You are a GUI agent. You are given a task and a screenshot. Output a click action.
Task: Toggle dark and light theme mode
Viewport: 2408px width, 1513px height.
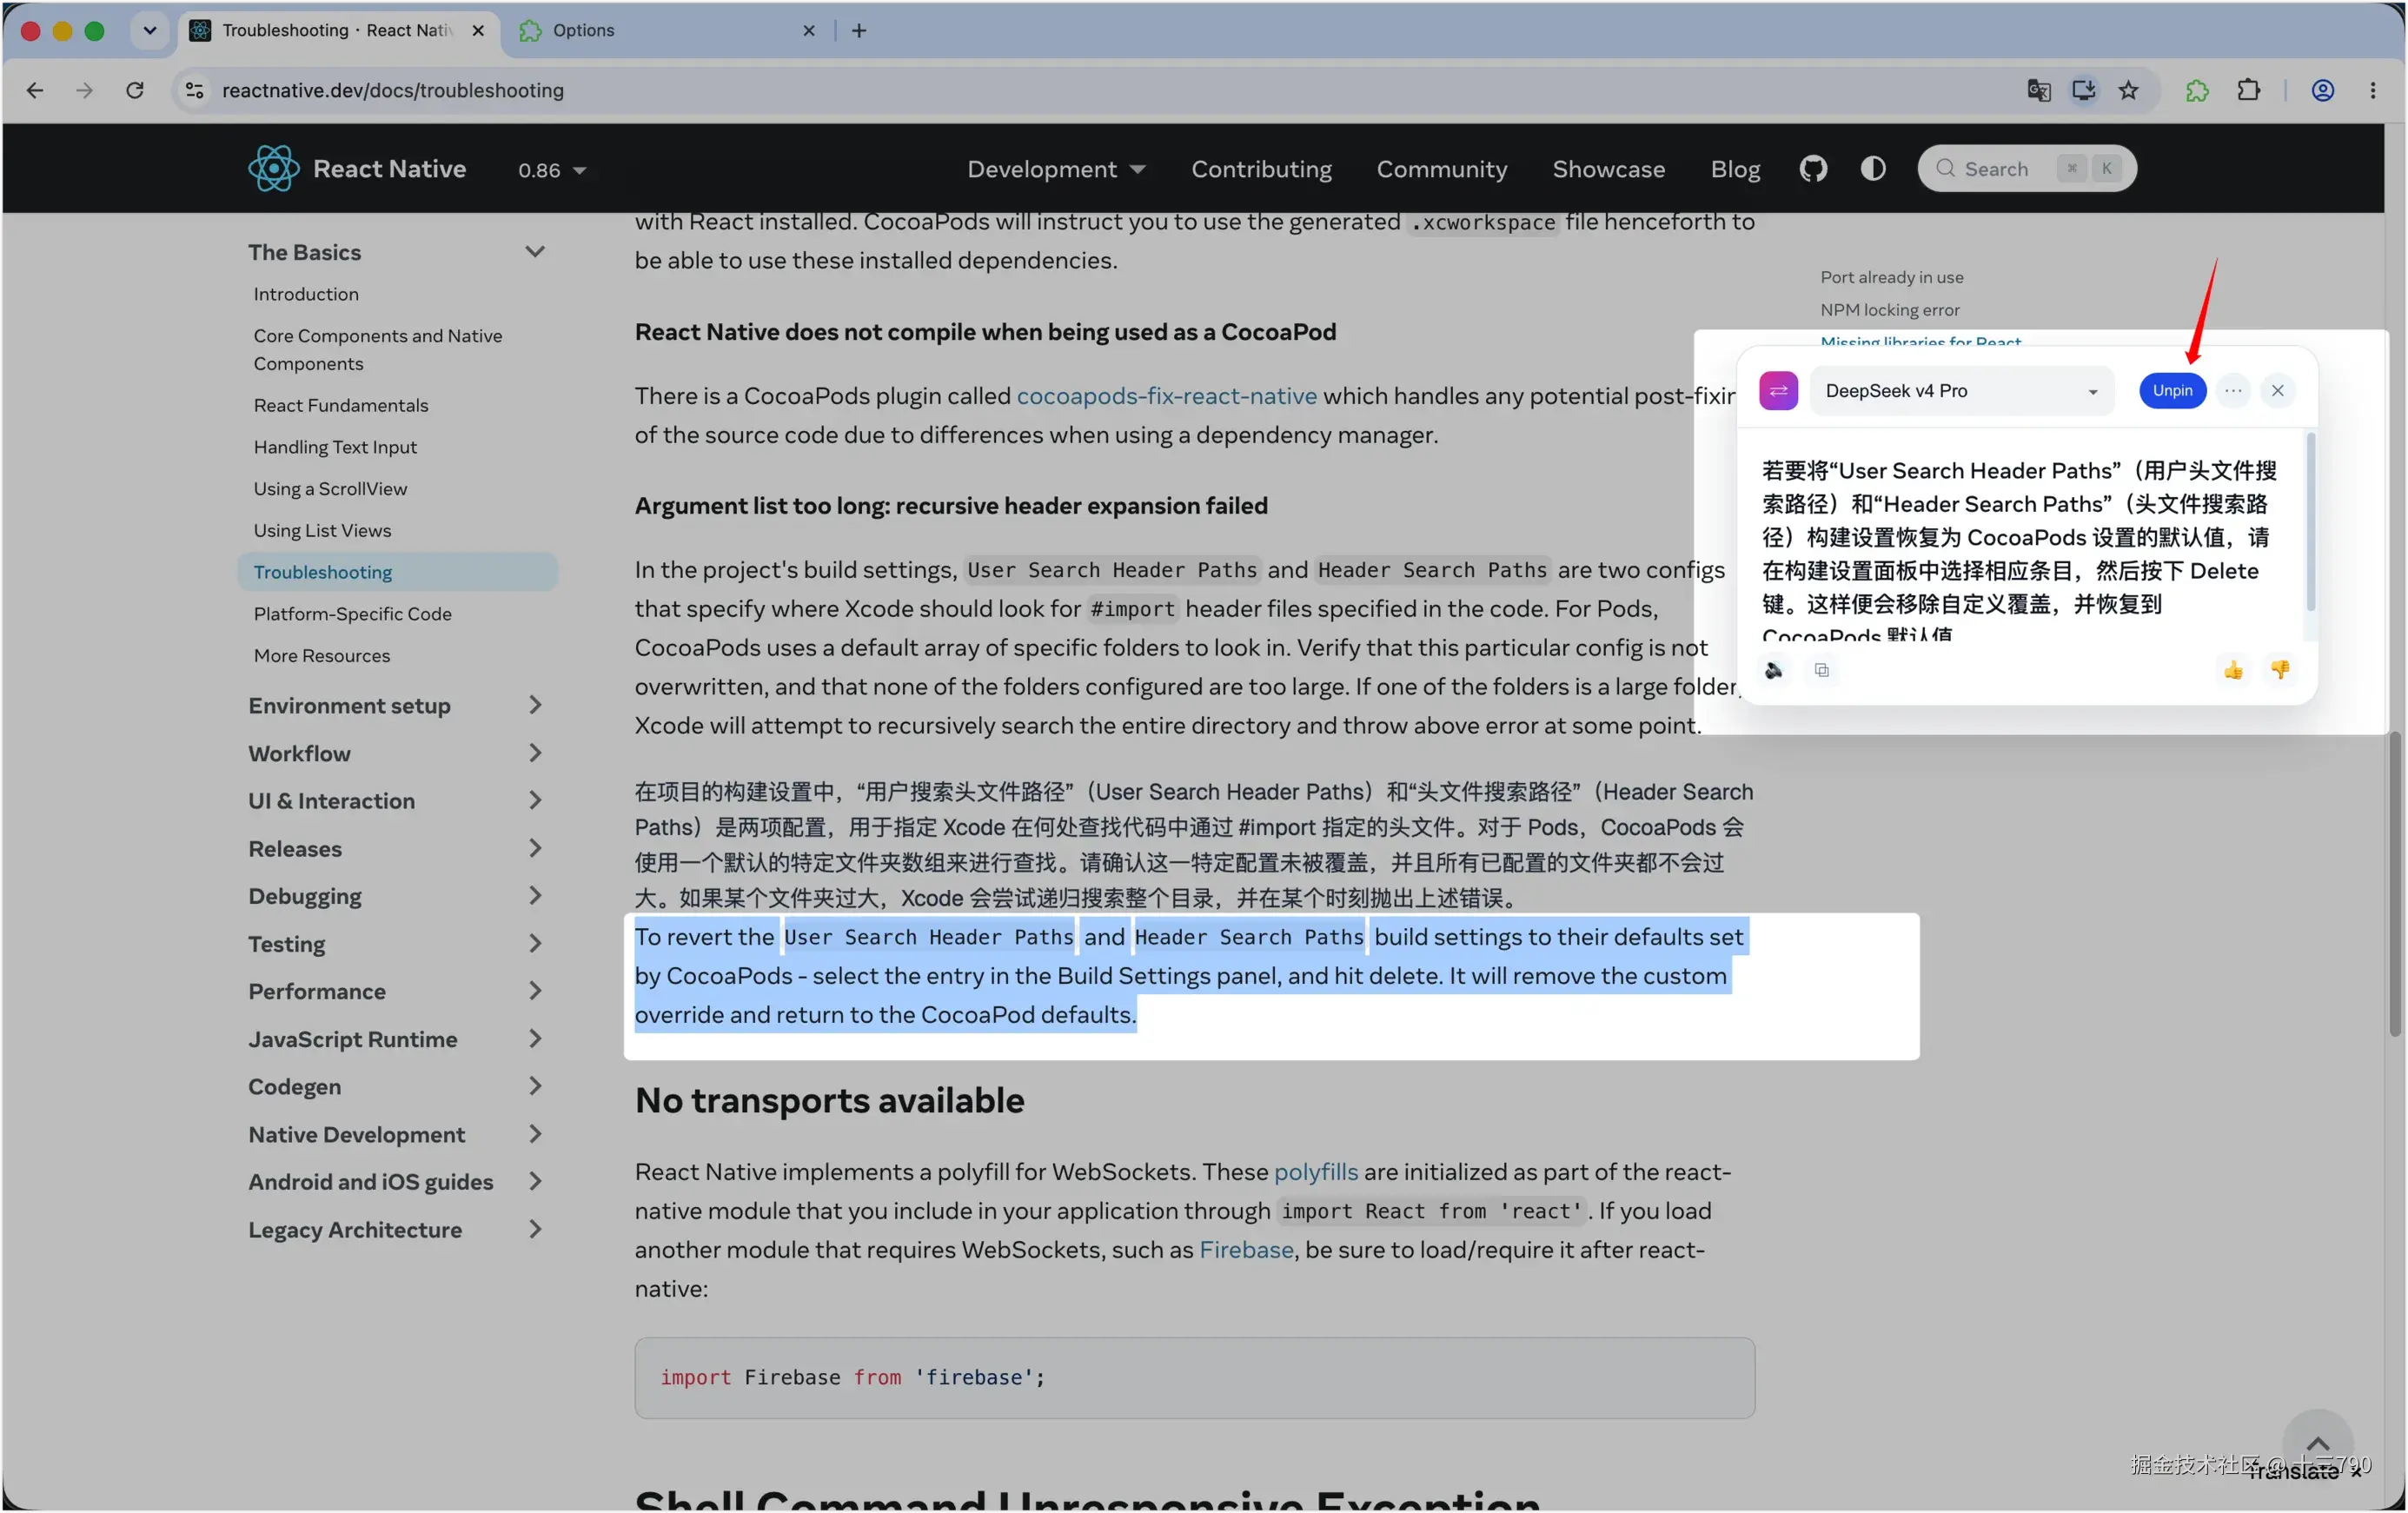tap(1873, 169)
